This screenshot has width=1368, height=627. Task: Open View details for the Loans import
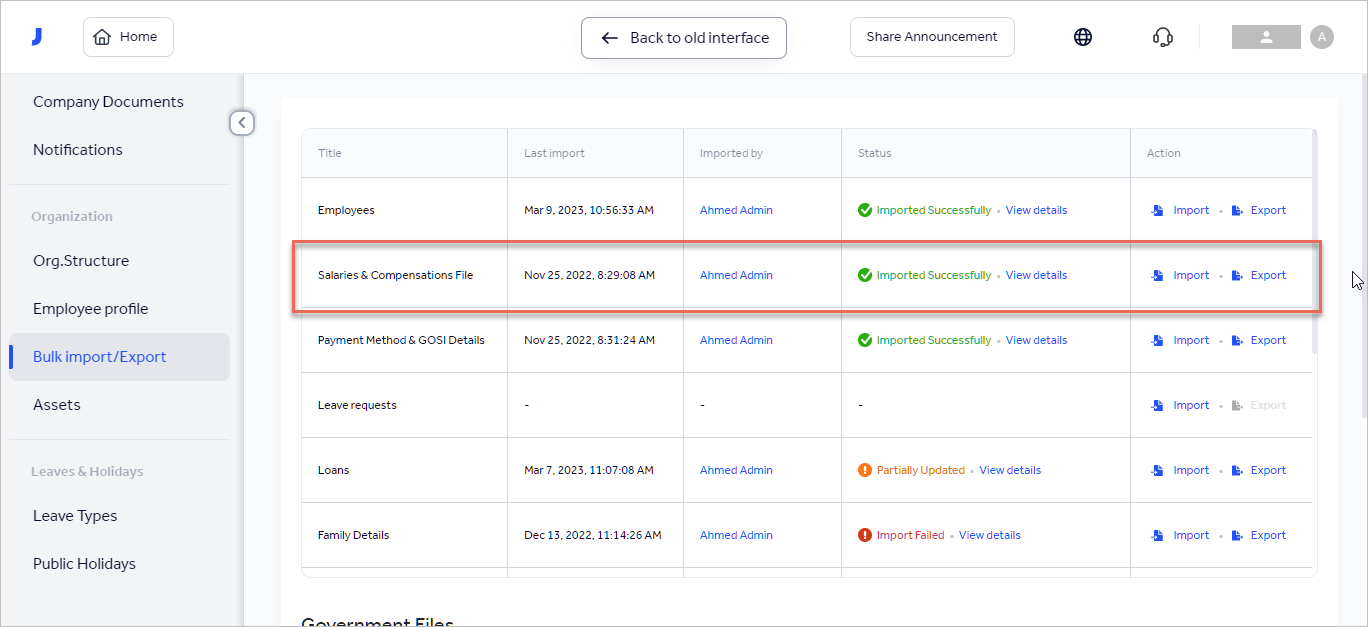tap(1010, 470)
